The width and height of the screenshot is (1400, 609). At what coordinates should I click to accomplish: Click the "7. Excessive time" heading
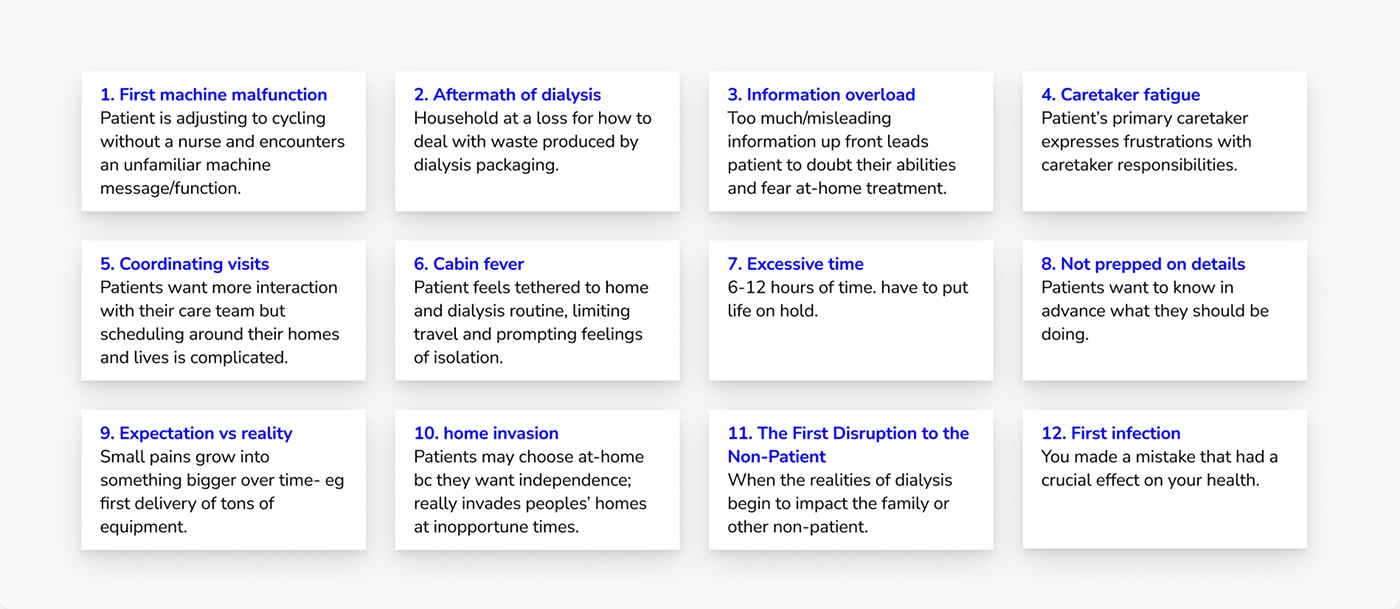pos(795,264)
